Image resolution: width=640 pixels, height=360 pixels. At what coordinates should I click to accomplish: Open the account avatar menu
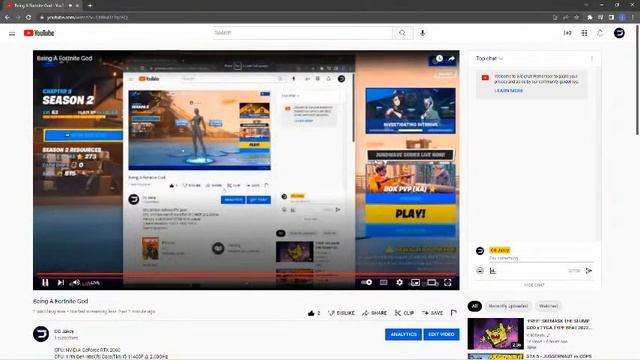click(x=619, y=33)
